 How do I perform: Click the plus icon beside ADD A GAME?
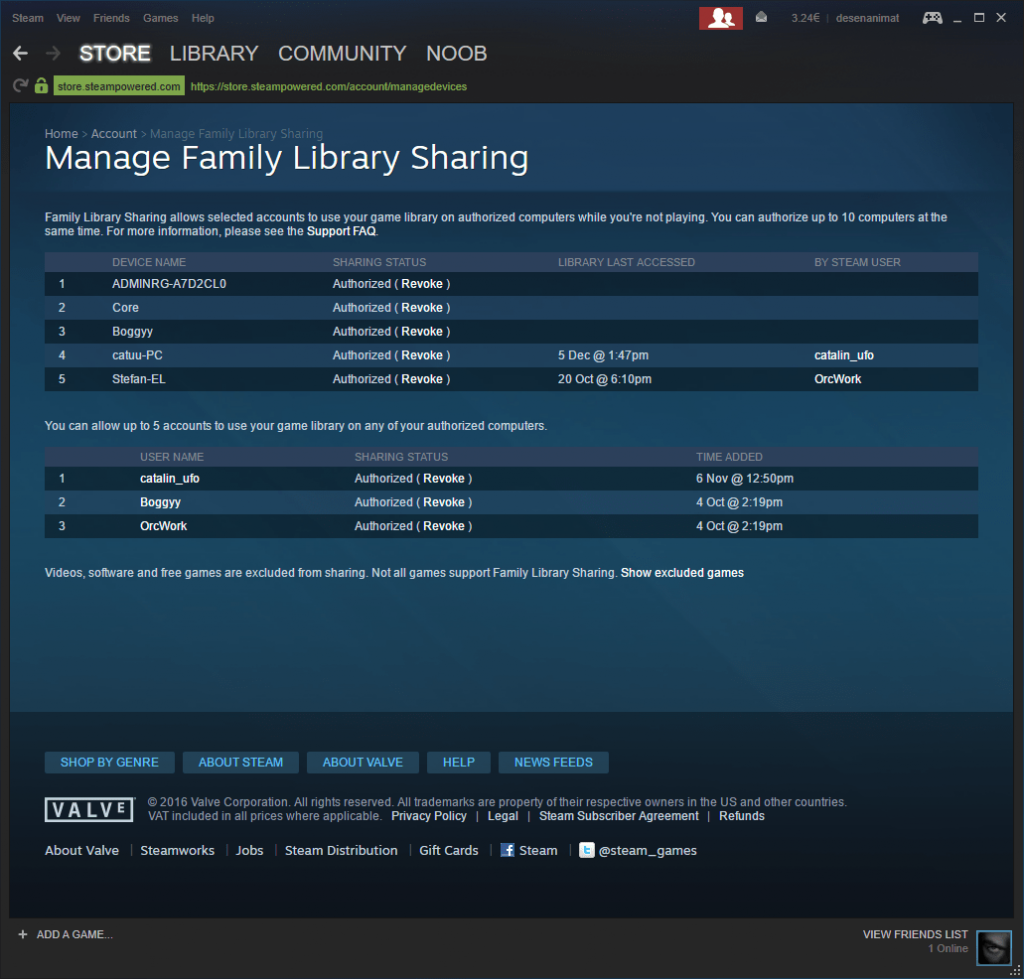point(23,934)
